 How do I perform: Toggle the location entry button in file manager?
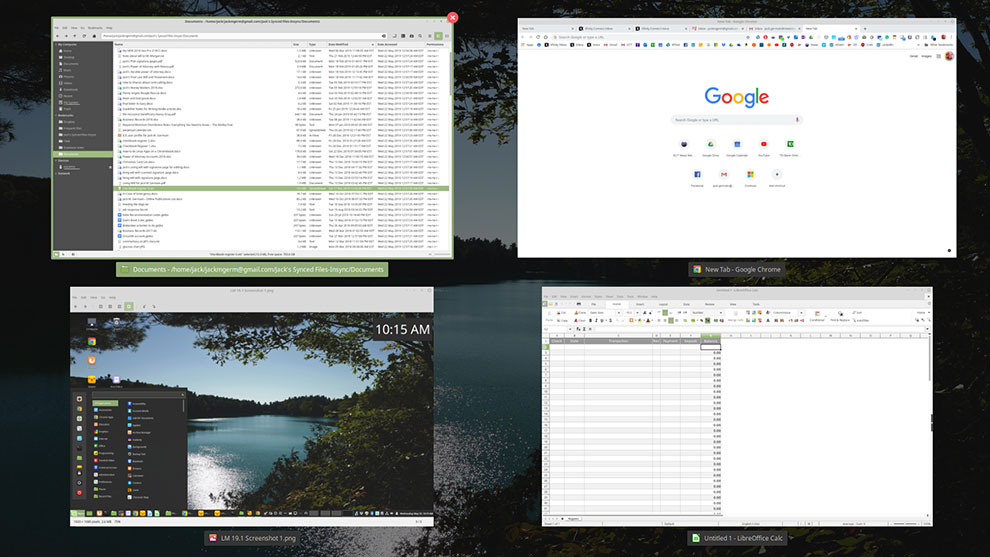coord(395,36)
